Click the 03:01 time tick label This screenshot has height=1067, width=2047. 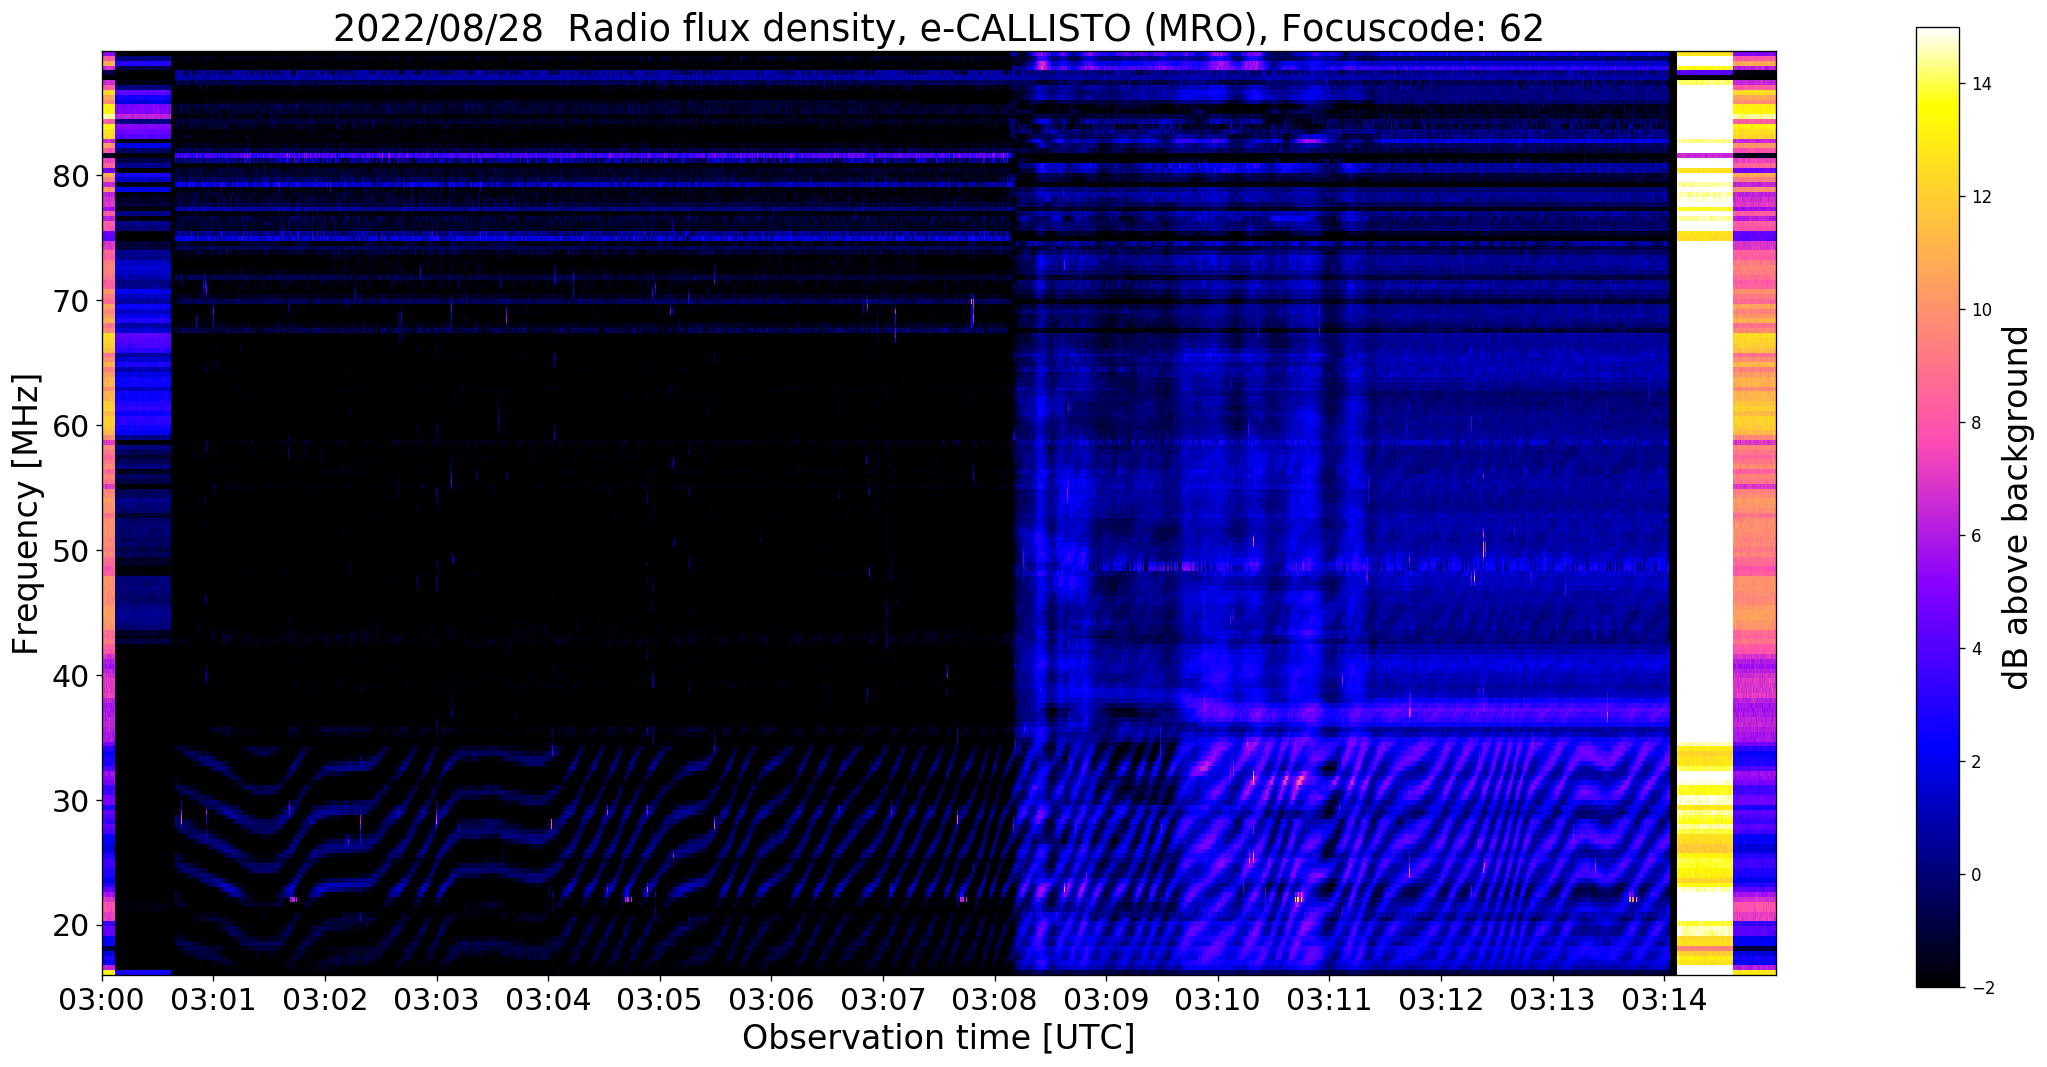click(212, 999)
